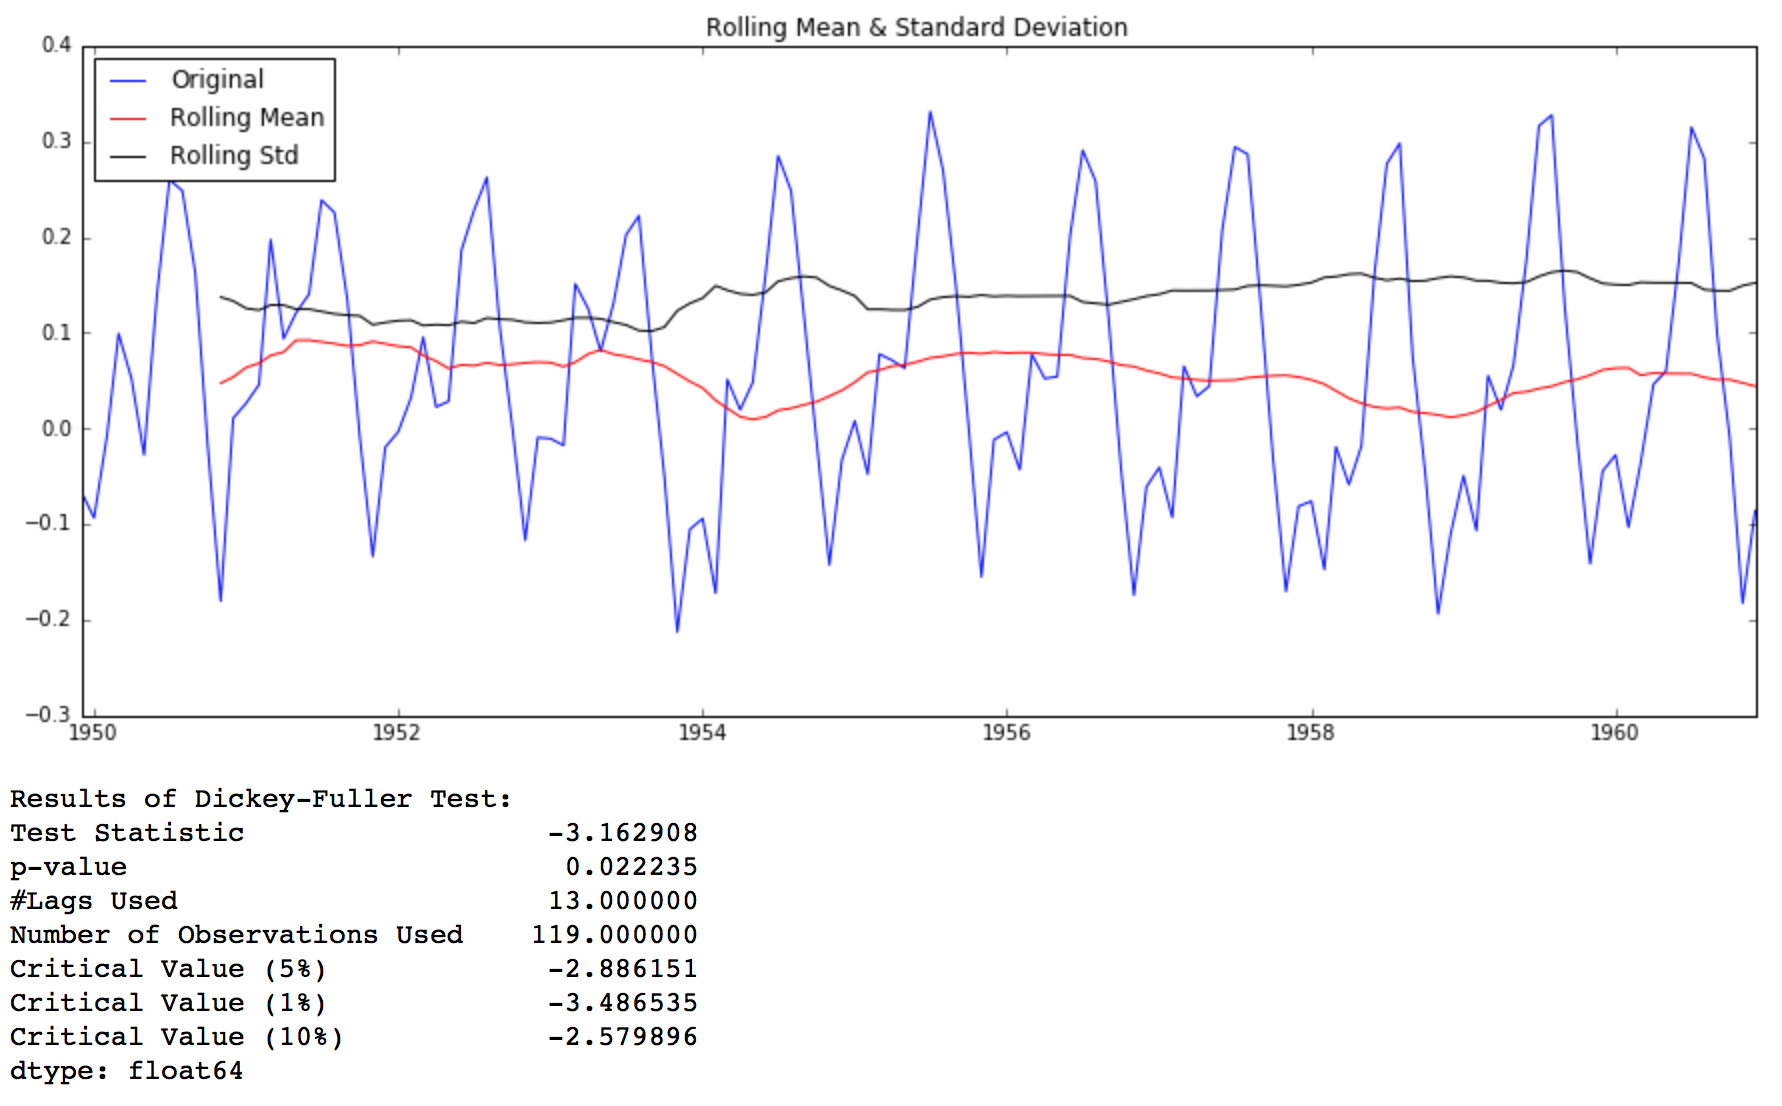Click the p-value number 0.022235
Image resolution: width=1782 pixels, height=1106 pixels.
point(631,867)
